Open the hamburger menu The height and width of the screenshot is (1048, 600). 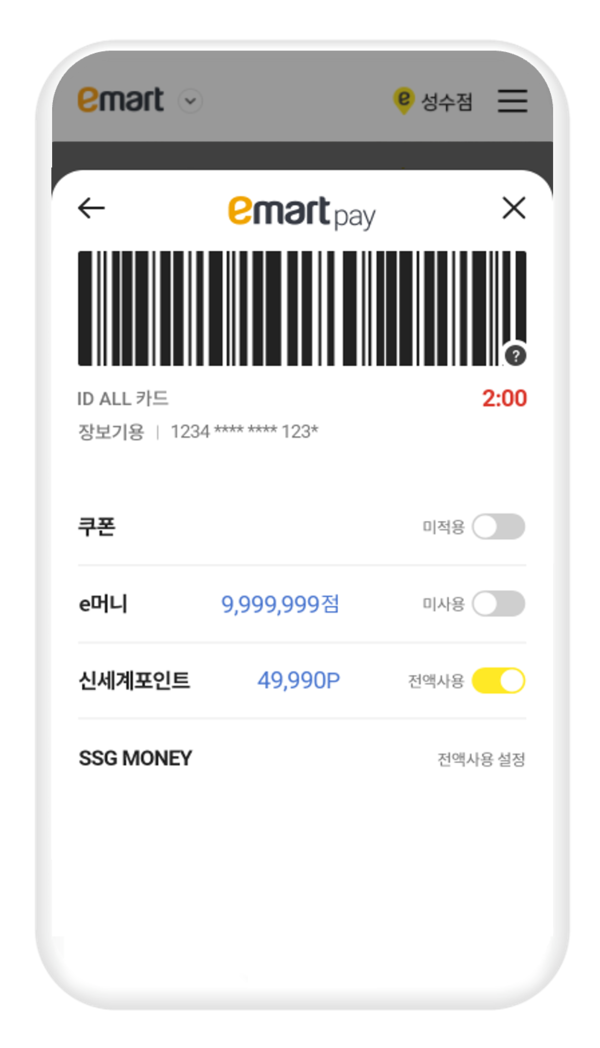[x=513, y=100]
